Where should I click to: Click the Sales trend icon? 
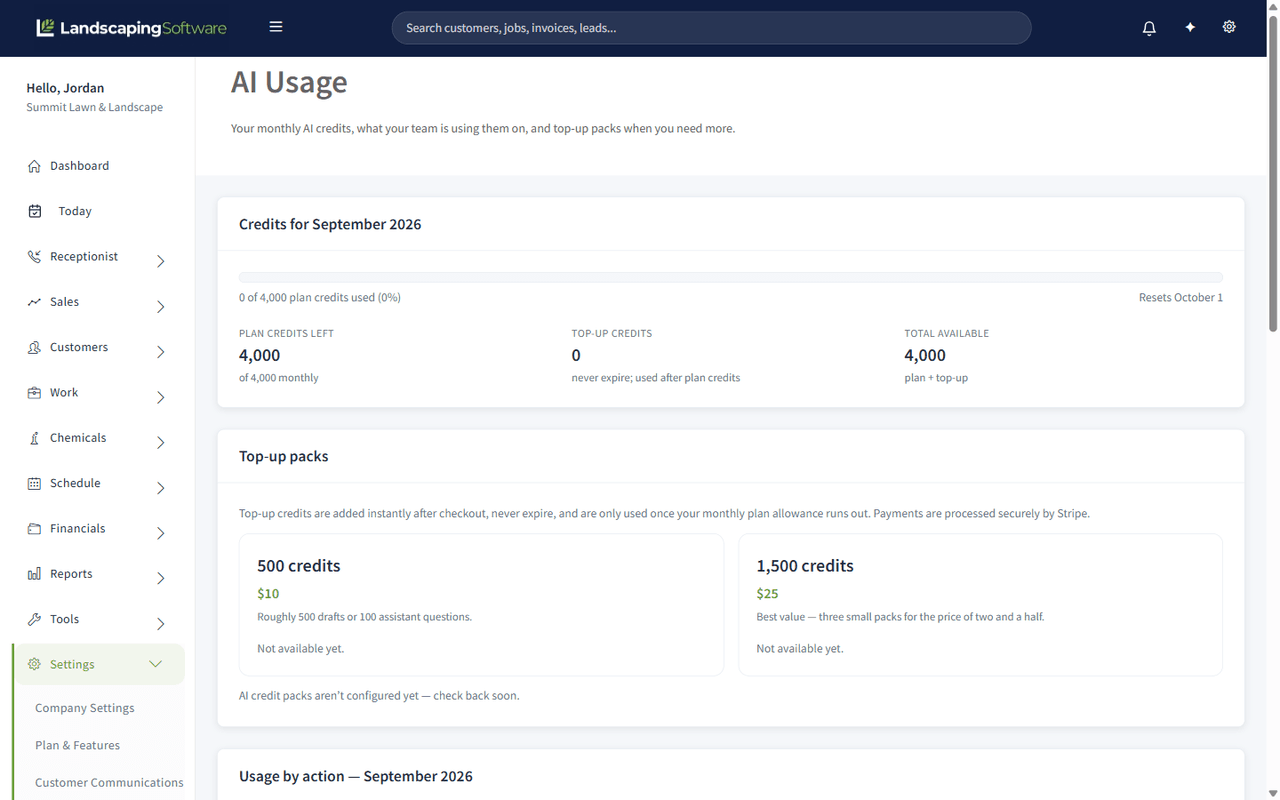34,302
